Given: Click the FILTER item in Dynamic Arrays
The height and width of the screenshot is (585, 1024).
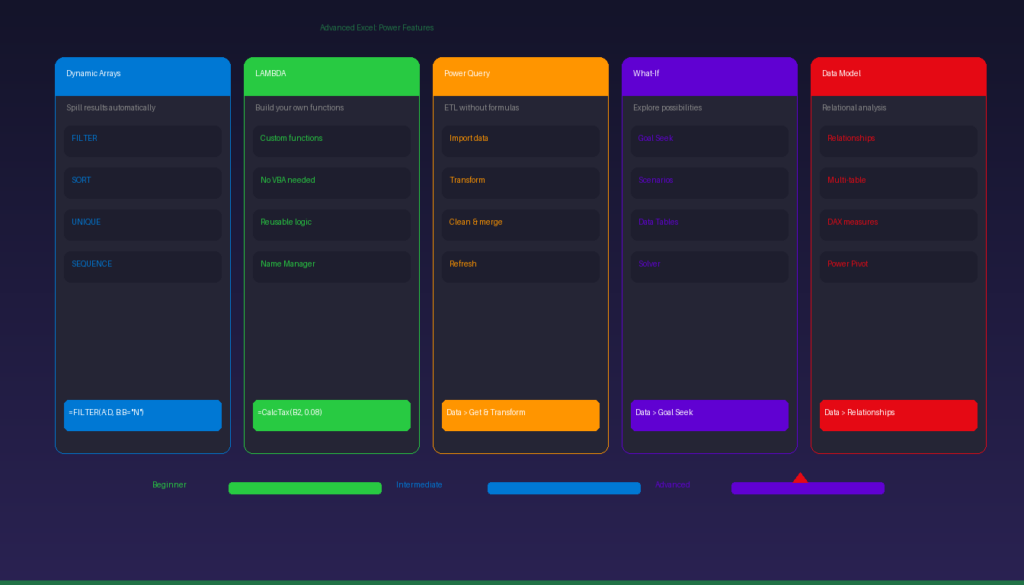Looking at the screenshot, I should (143, 140).
